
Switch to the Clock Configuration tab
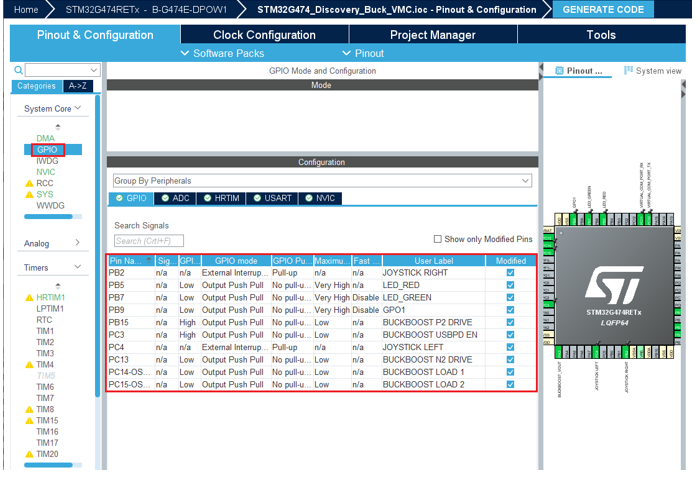pyautogui.click(x=264, y=35)
